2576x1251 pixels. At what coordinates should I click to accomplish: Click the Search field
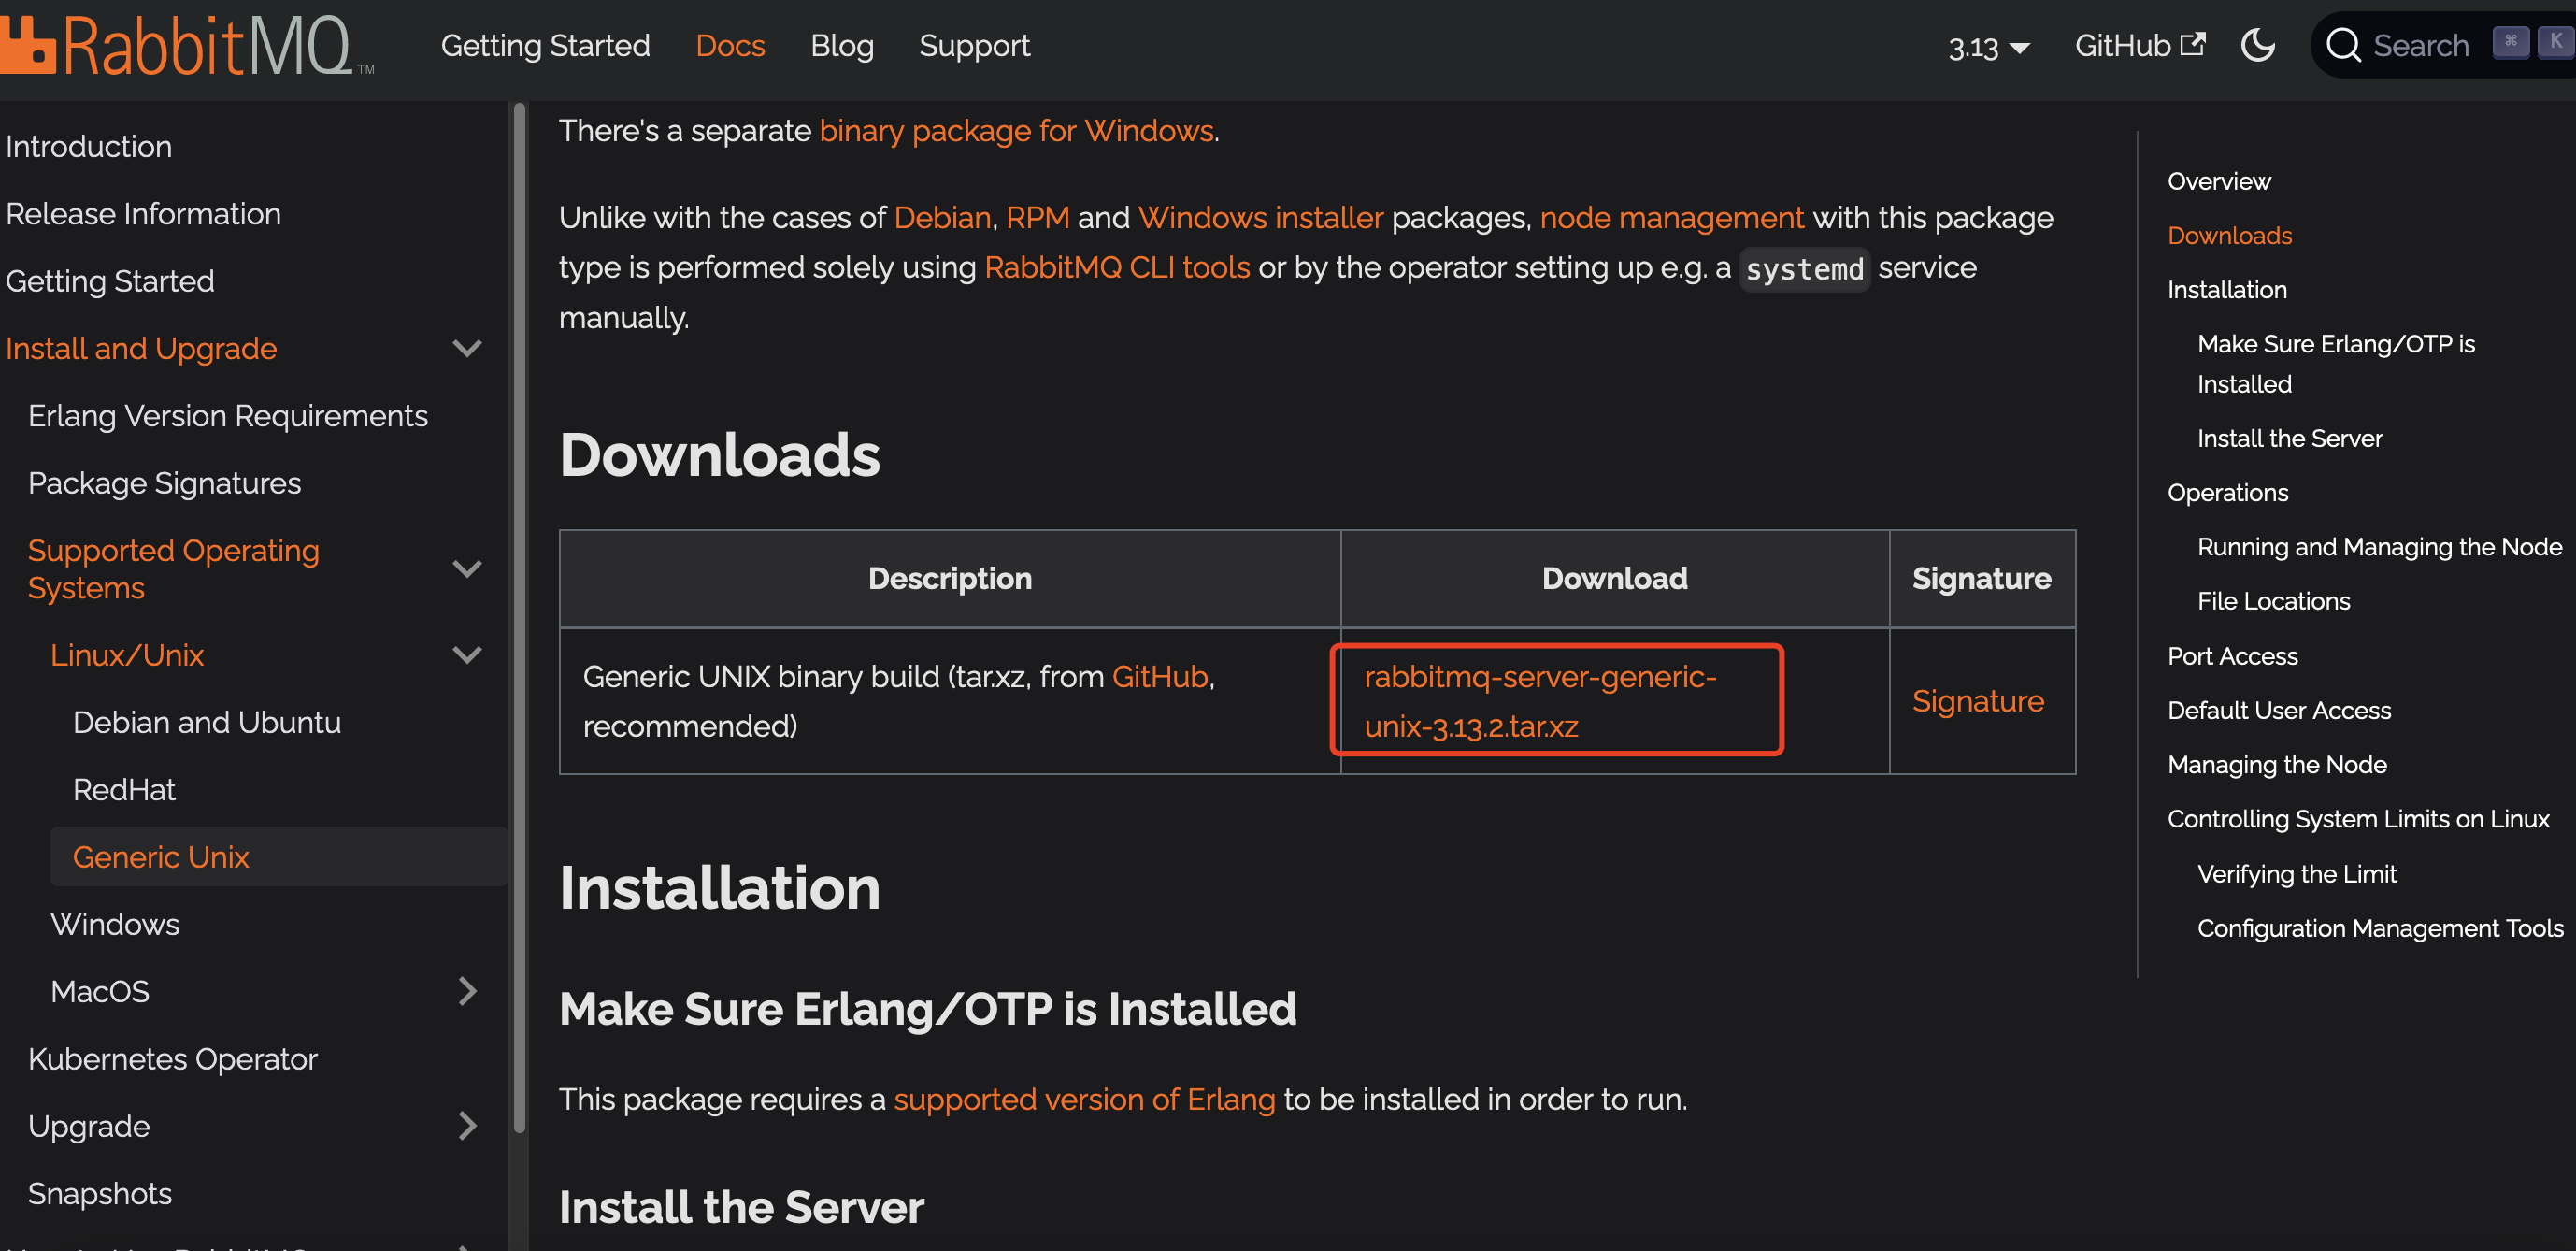2444,45
